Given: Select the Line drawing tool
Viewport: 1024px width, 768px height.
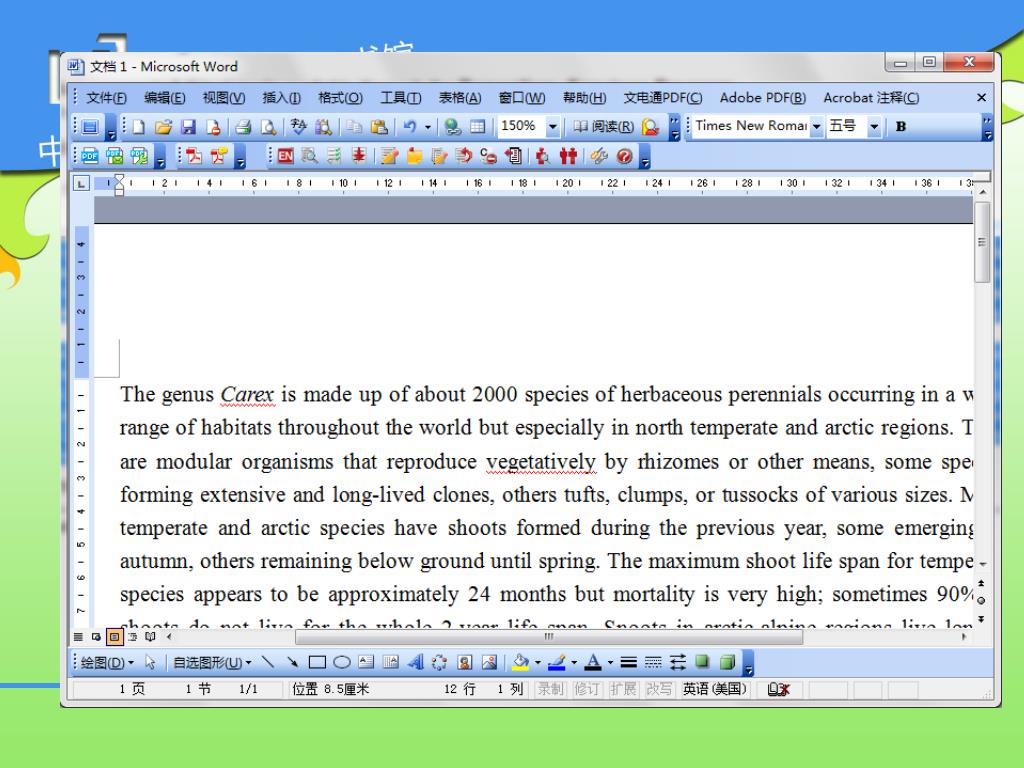Looking at the screenshot, I should pos(268,662).
